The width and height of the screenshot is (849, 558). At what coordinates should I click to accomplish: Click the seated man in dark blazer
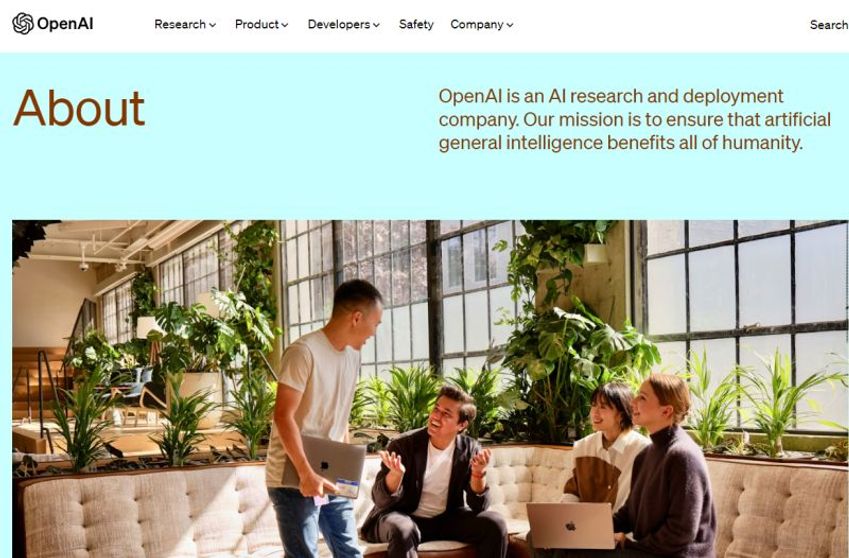pyautogui.click(x=433, y=471)
